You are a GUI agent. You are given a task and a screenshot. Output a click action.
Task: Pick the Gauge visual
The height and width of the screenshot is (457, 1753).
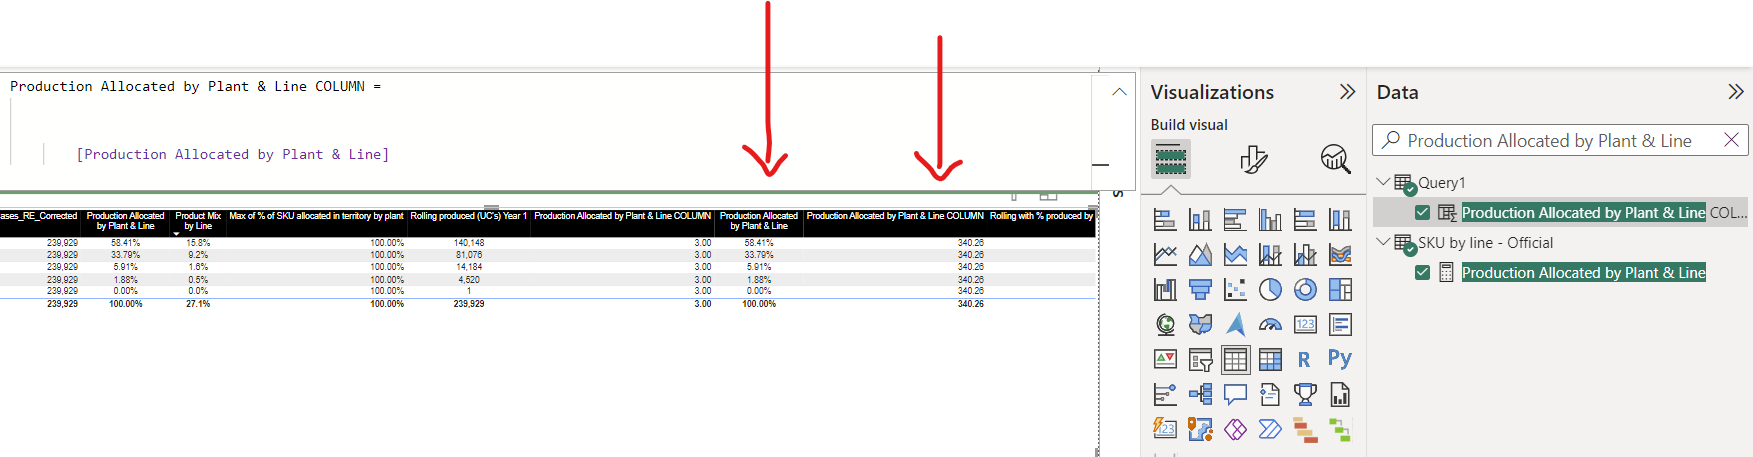click(1270, 324)
